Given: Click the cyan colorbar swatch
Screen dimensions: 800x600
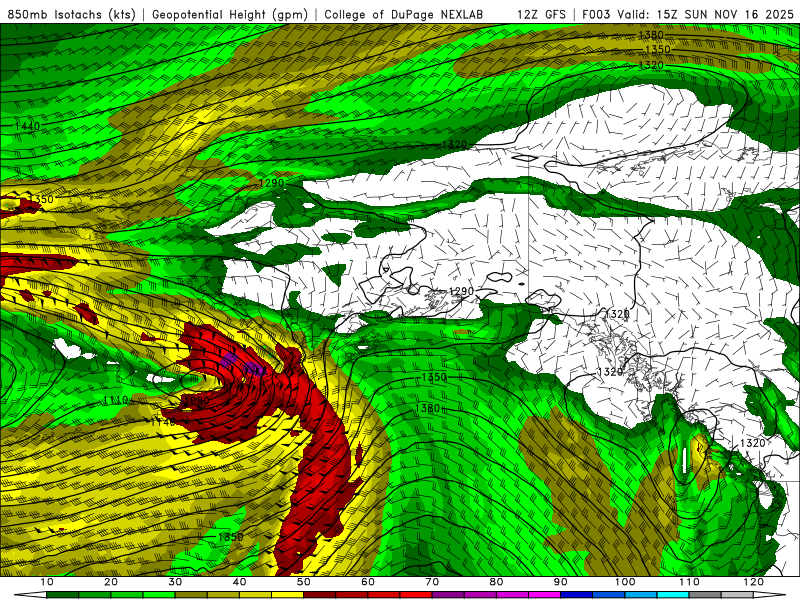Looking at the screenshot, I should tap(673, 595).
